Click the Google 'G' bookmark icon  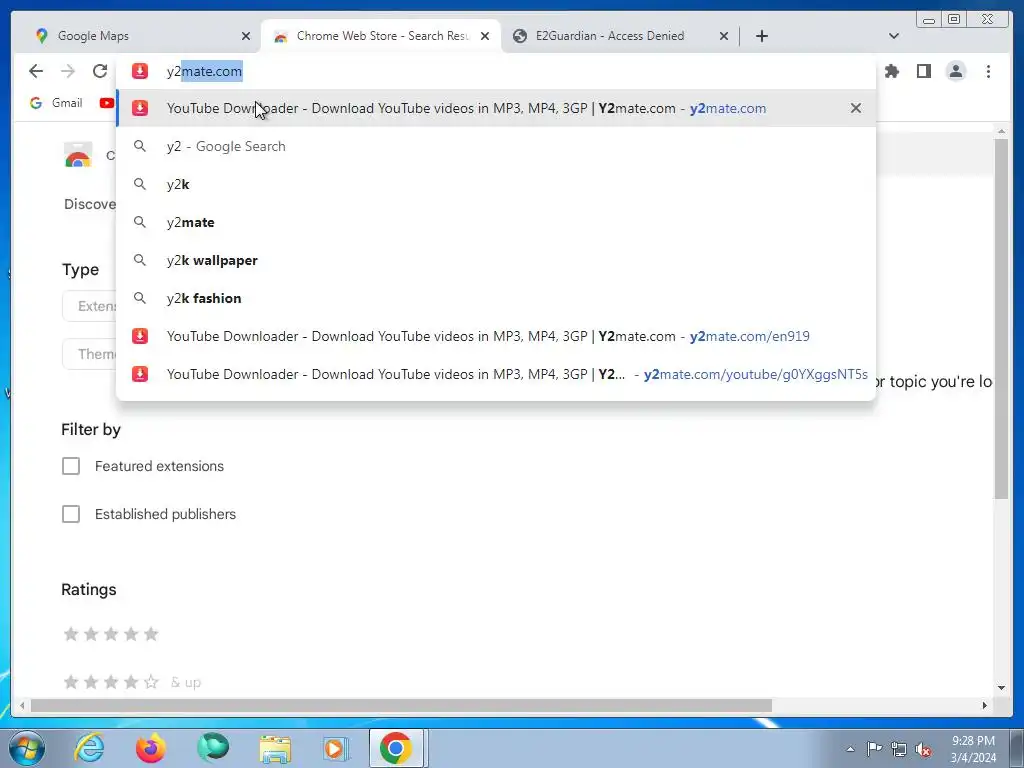coord(36,103)
